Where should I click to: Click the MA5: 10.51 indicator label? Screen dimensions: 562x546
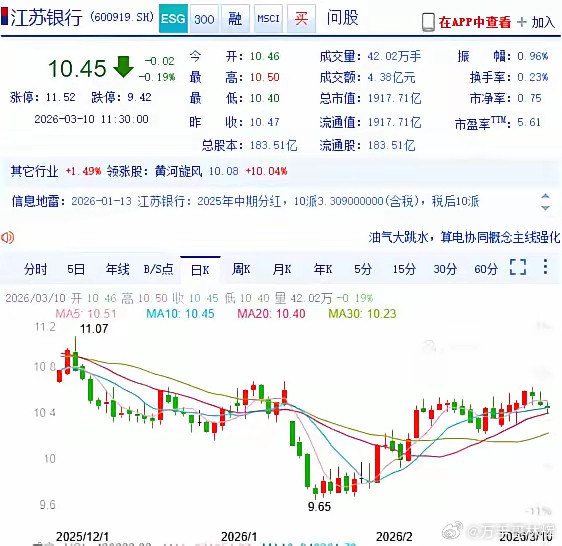pyautogui.click(x=86, y=314)
